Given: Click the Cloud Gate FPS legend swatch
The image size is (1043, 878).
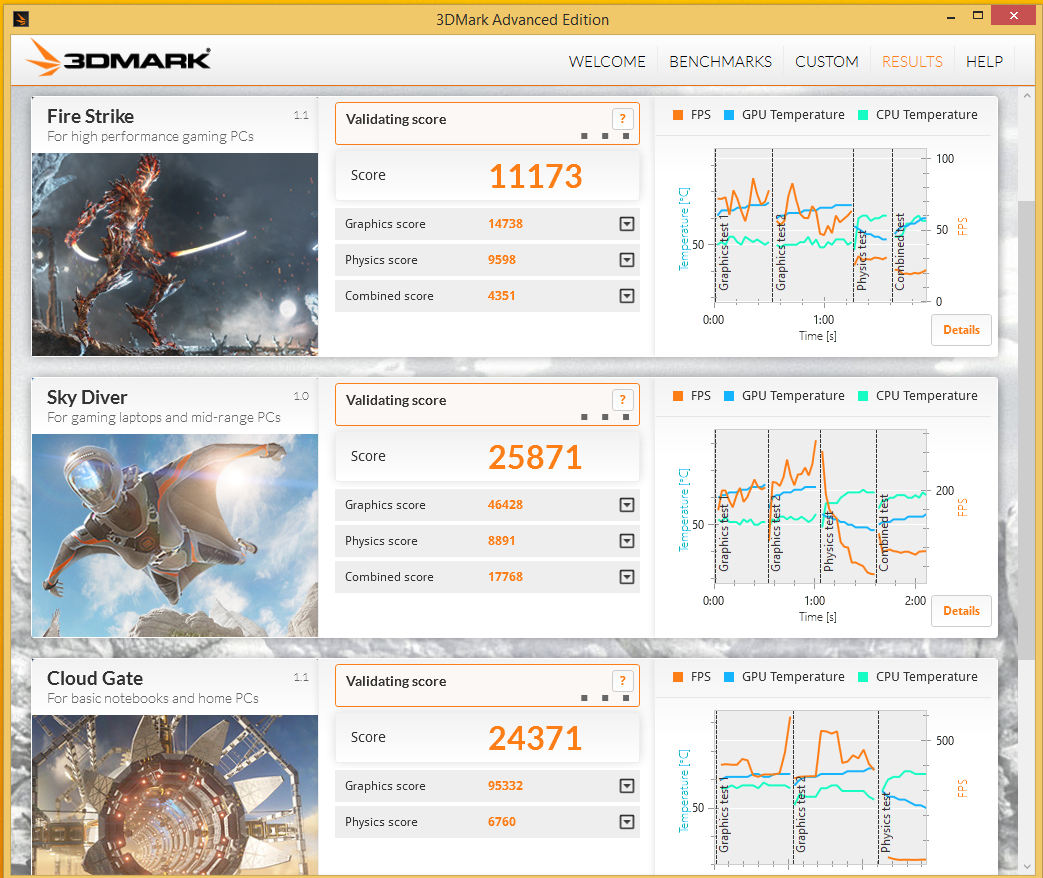Looking at the screenshot, I should 678,676.
